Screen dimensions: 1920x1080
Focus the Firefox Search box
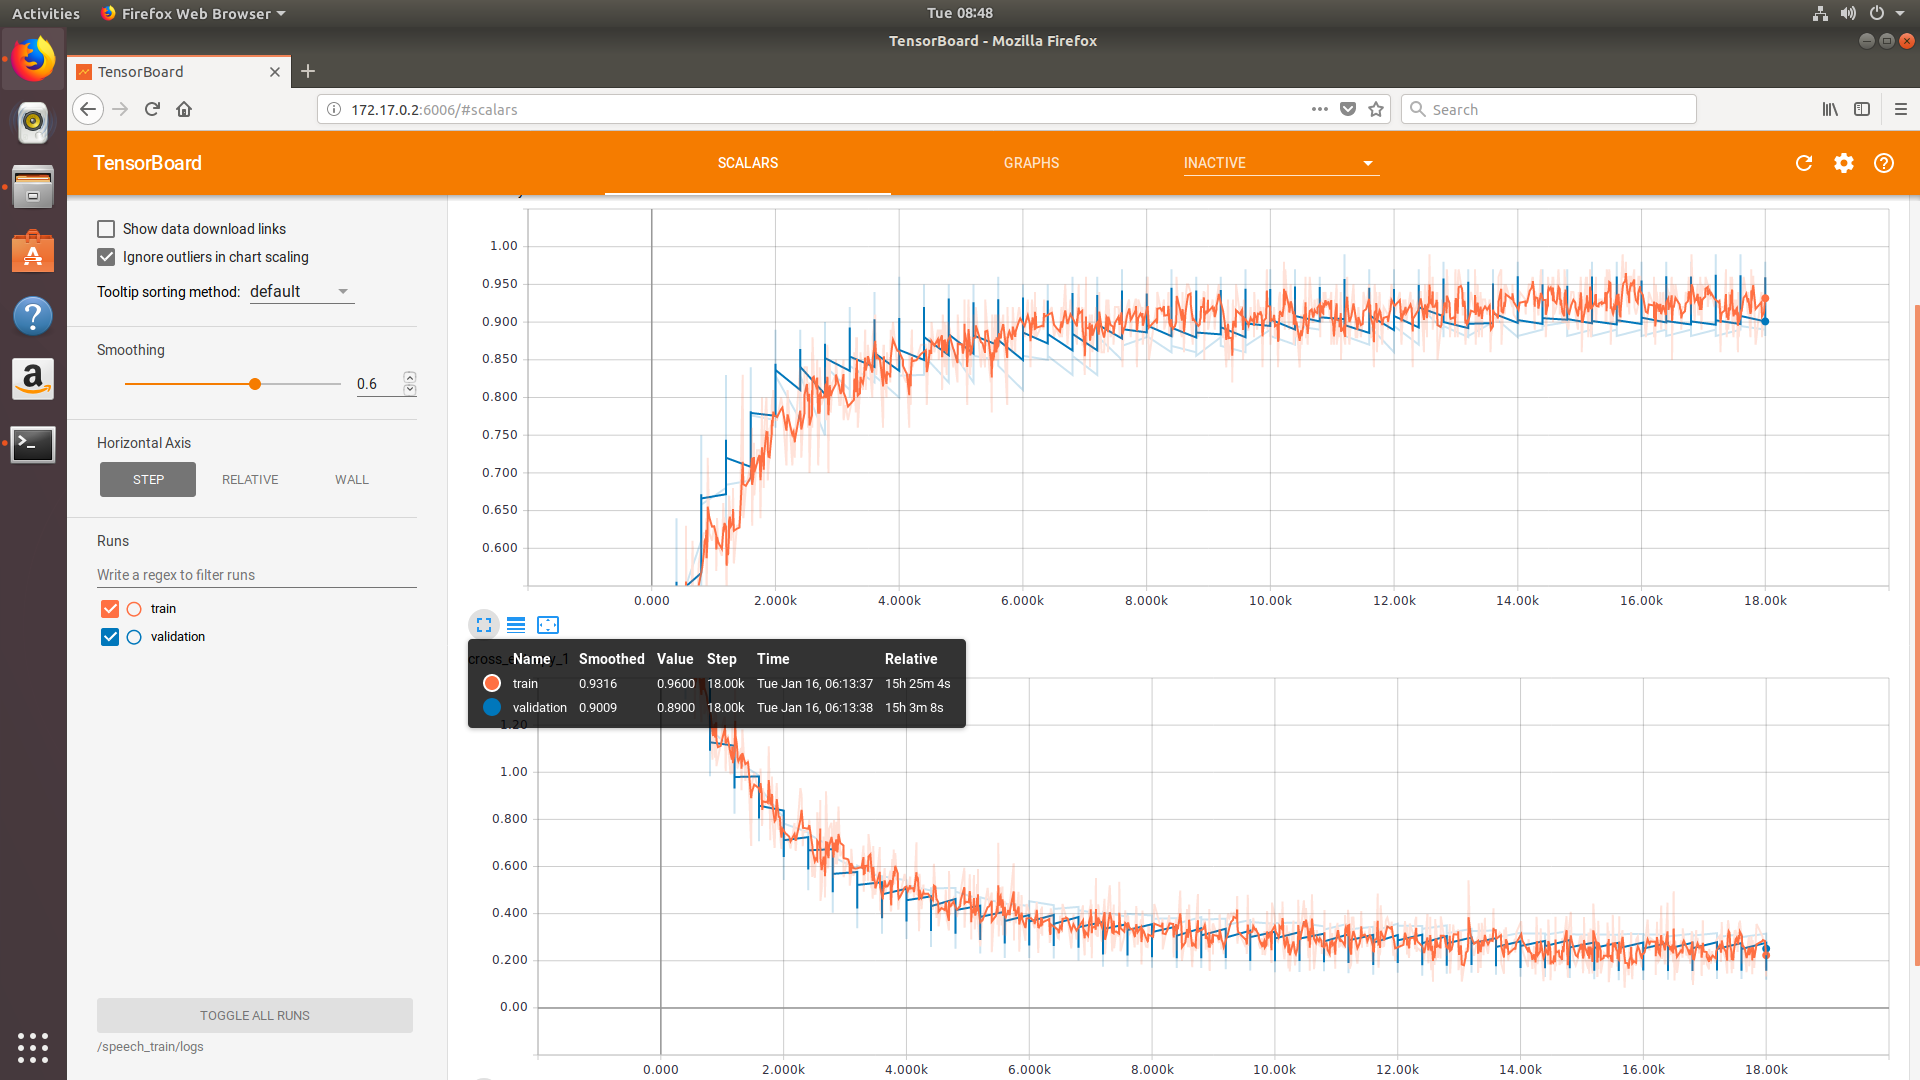[1549, 109]
